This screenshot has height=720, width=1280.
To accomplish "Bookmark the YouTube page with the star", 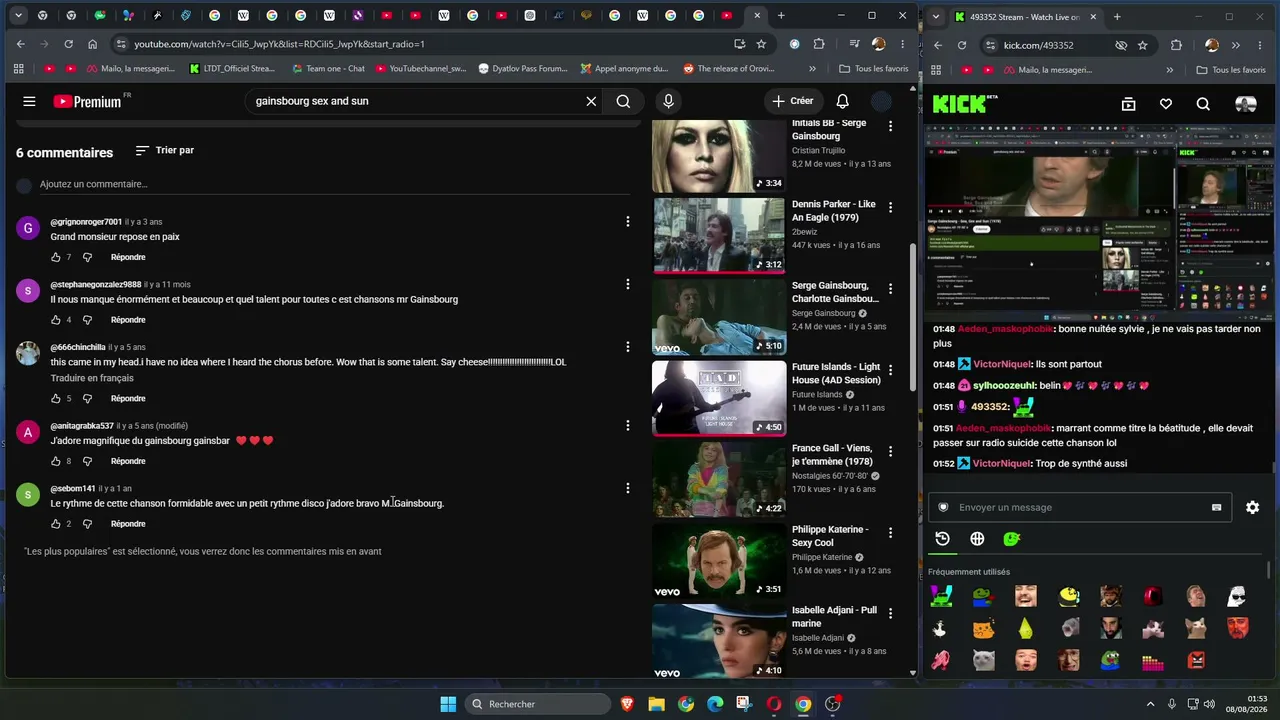I will 761,44.
